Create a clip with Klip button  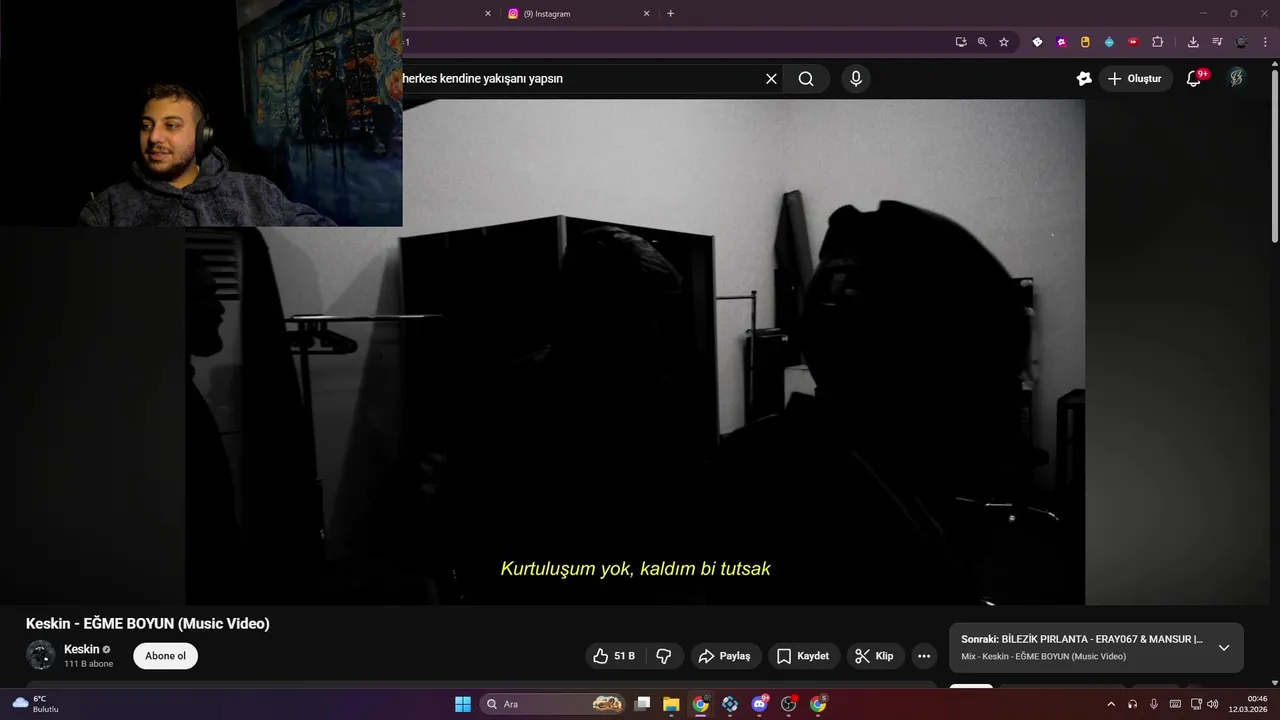(x=875, y=656)
